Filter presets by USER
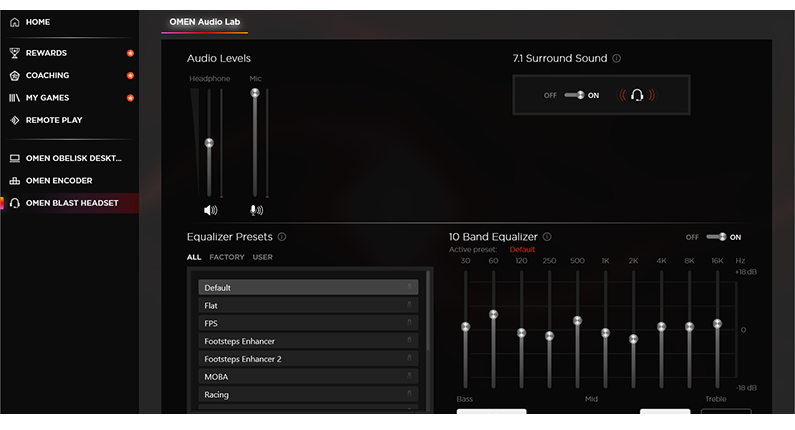This screenshot has width=795, height=430. 263,257
